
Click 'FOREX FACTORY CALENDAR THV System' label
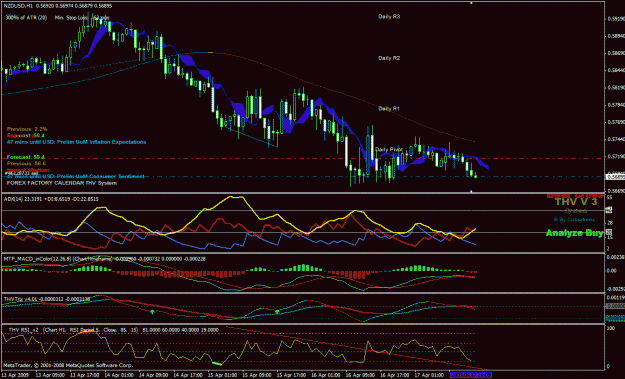62,183
